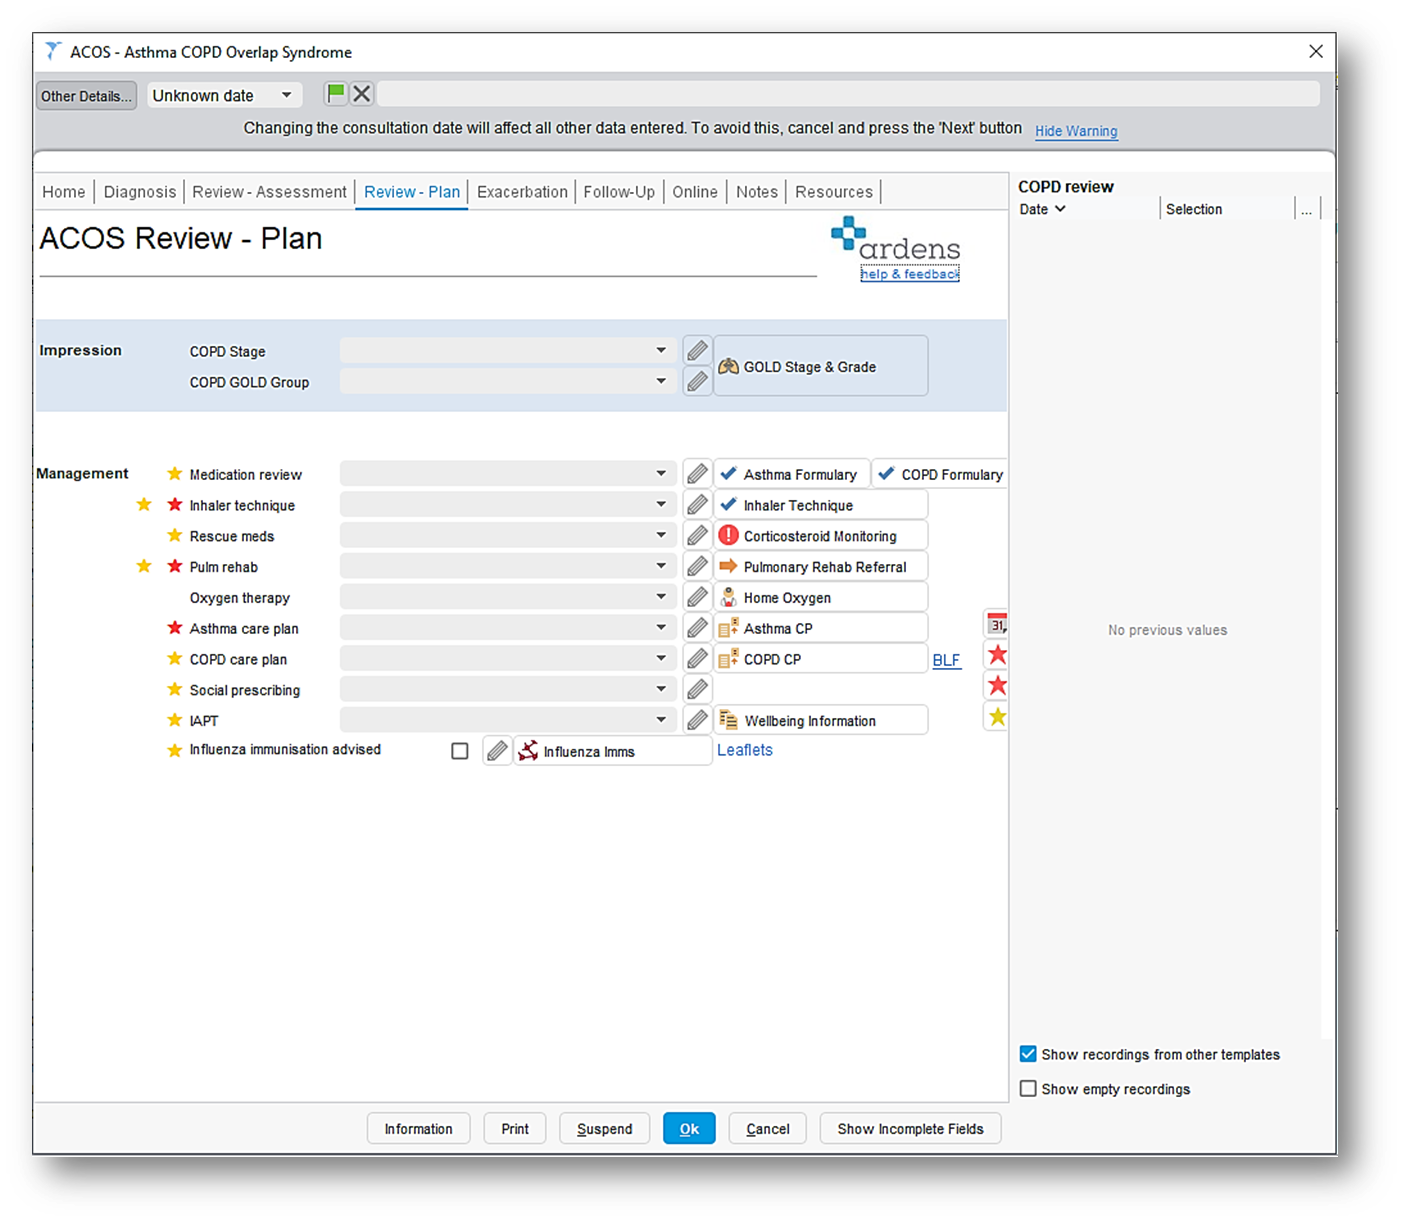
Task: Click the Hide Warning link
Action: point(1076,131)
